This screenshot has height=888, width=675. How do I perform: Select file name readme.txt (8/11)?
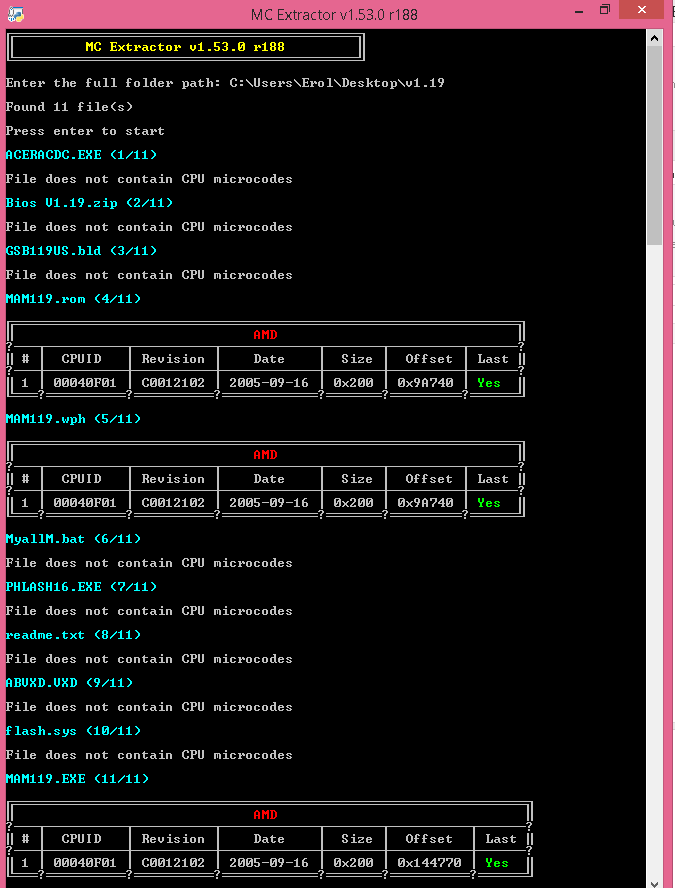click(x=73, y=635)
